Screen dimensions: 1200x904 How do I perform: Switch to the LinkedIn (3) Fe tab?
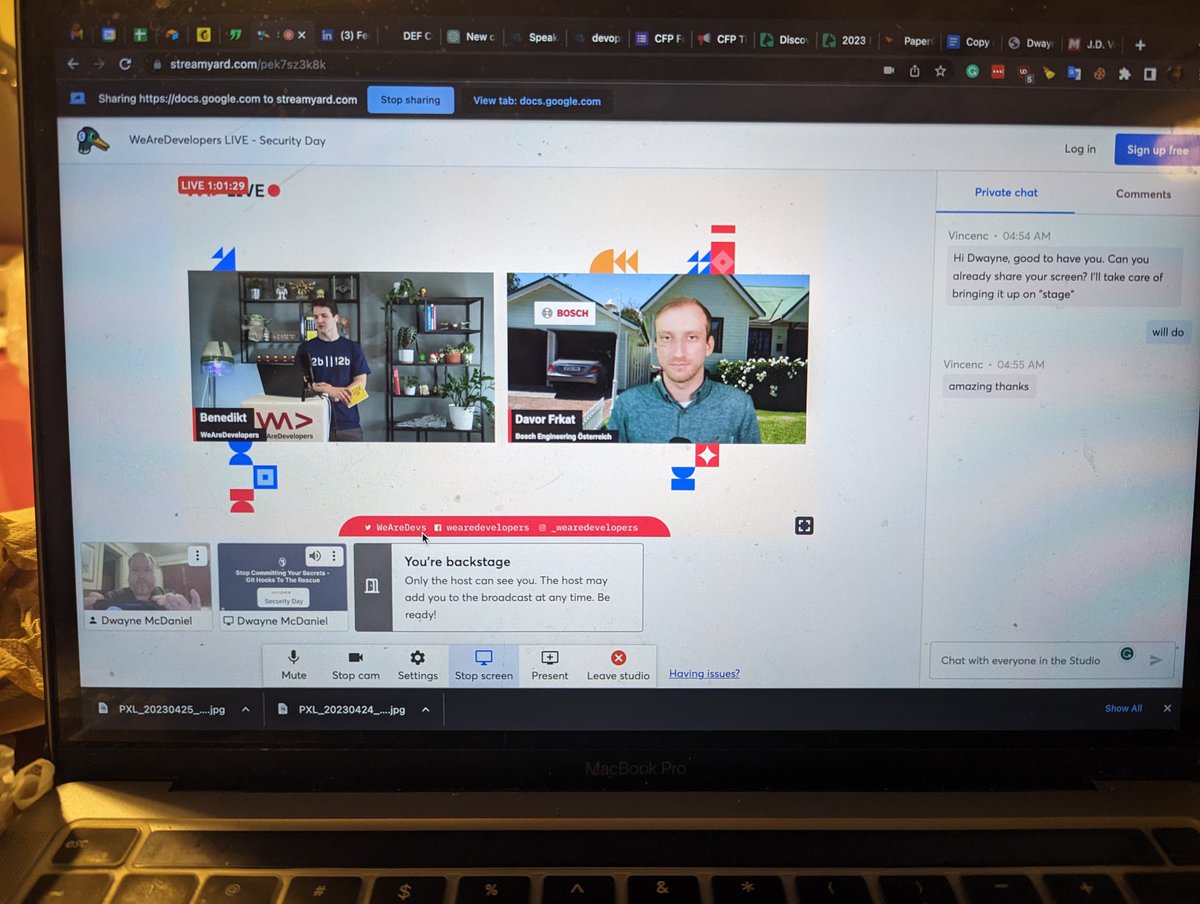coord(345,36)
